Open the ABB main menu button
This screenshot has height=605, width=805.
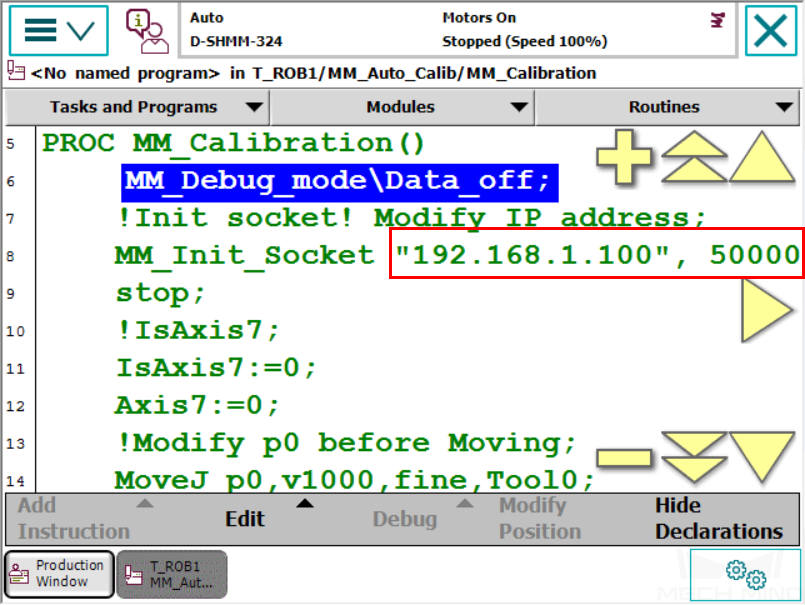click(x=58, y=30)
